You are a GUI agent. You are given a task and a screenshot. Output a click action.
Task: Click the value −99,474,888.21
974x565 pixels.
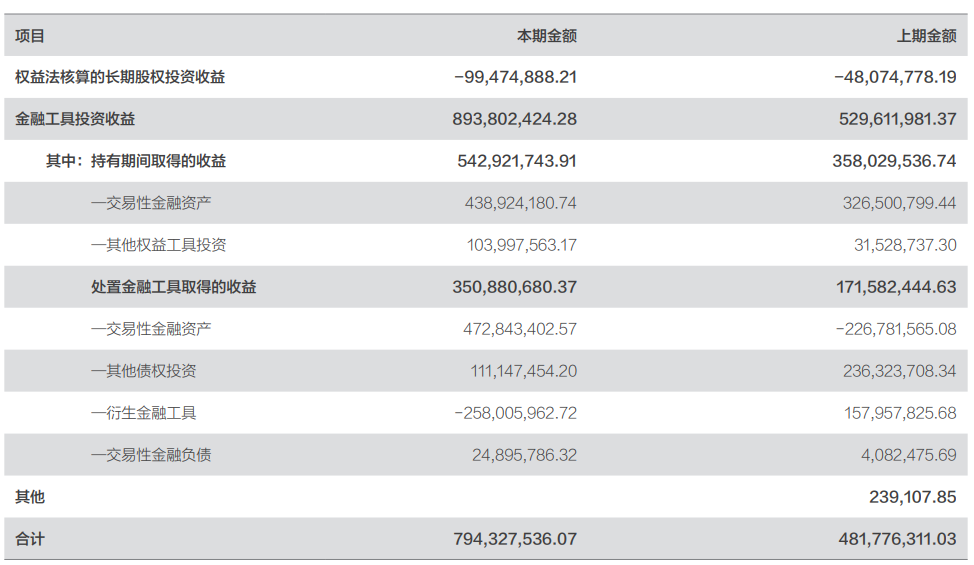[x=515, y=77]
